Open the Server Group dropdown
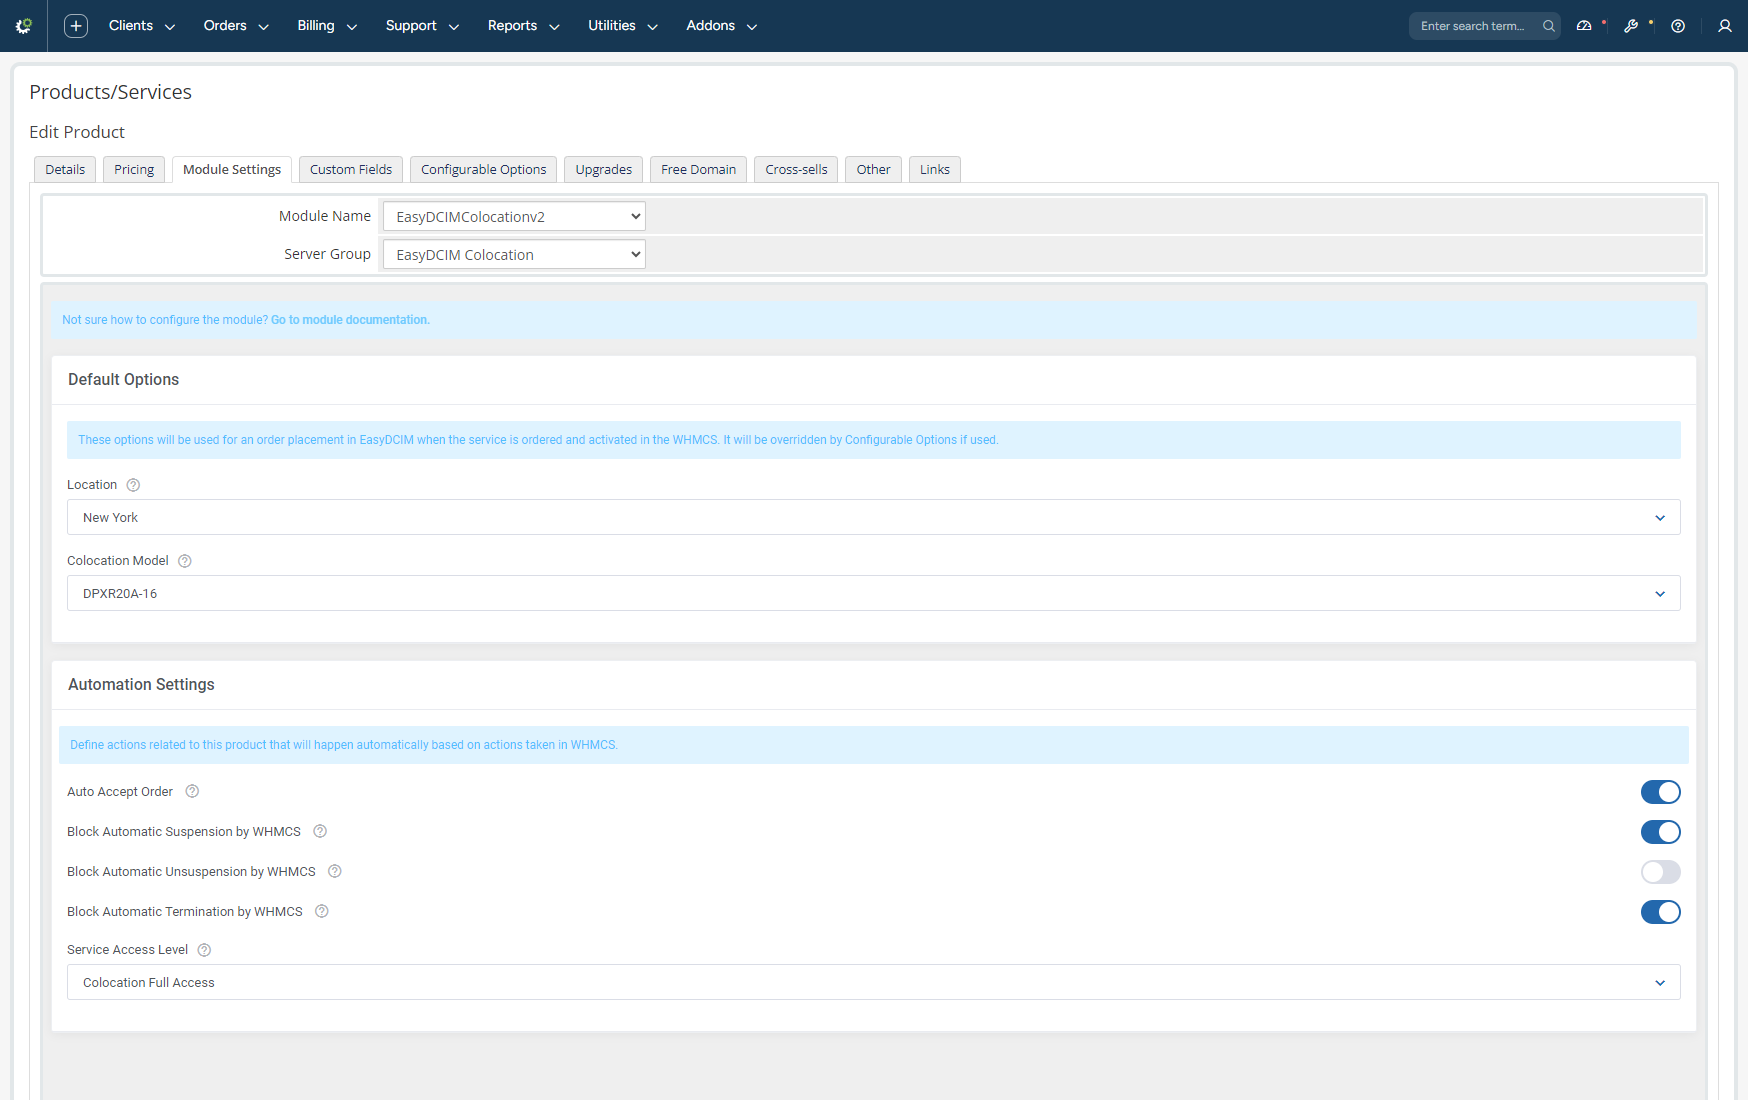 (x=514, y=254)
